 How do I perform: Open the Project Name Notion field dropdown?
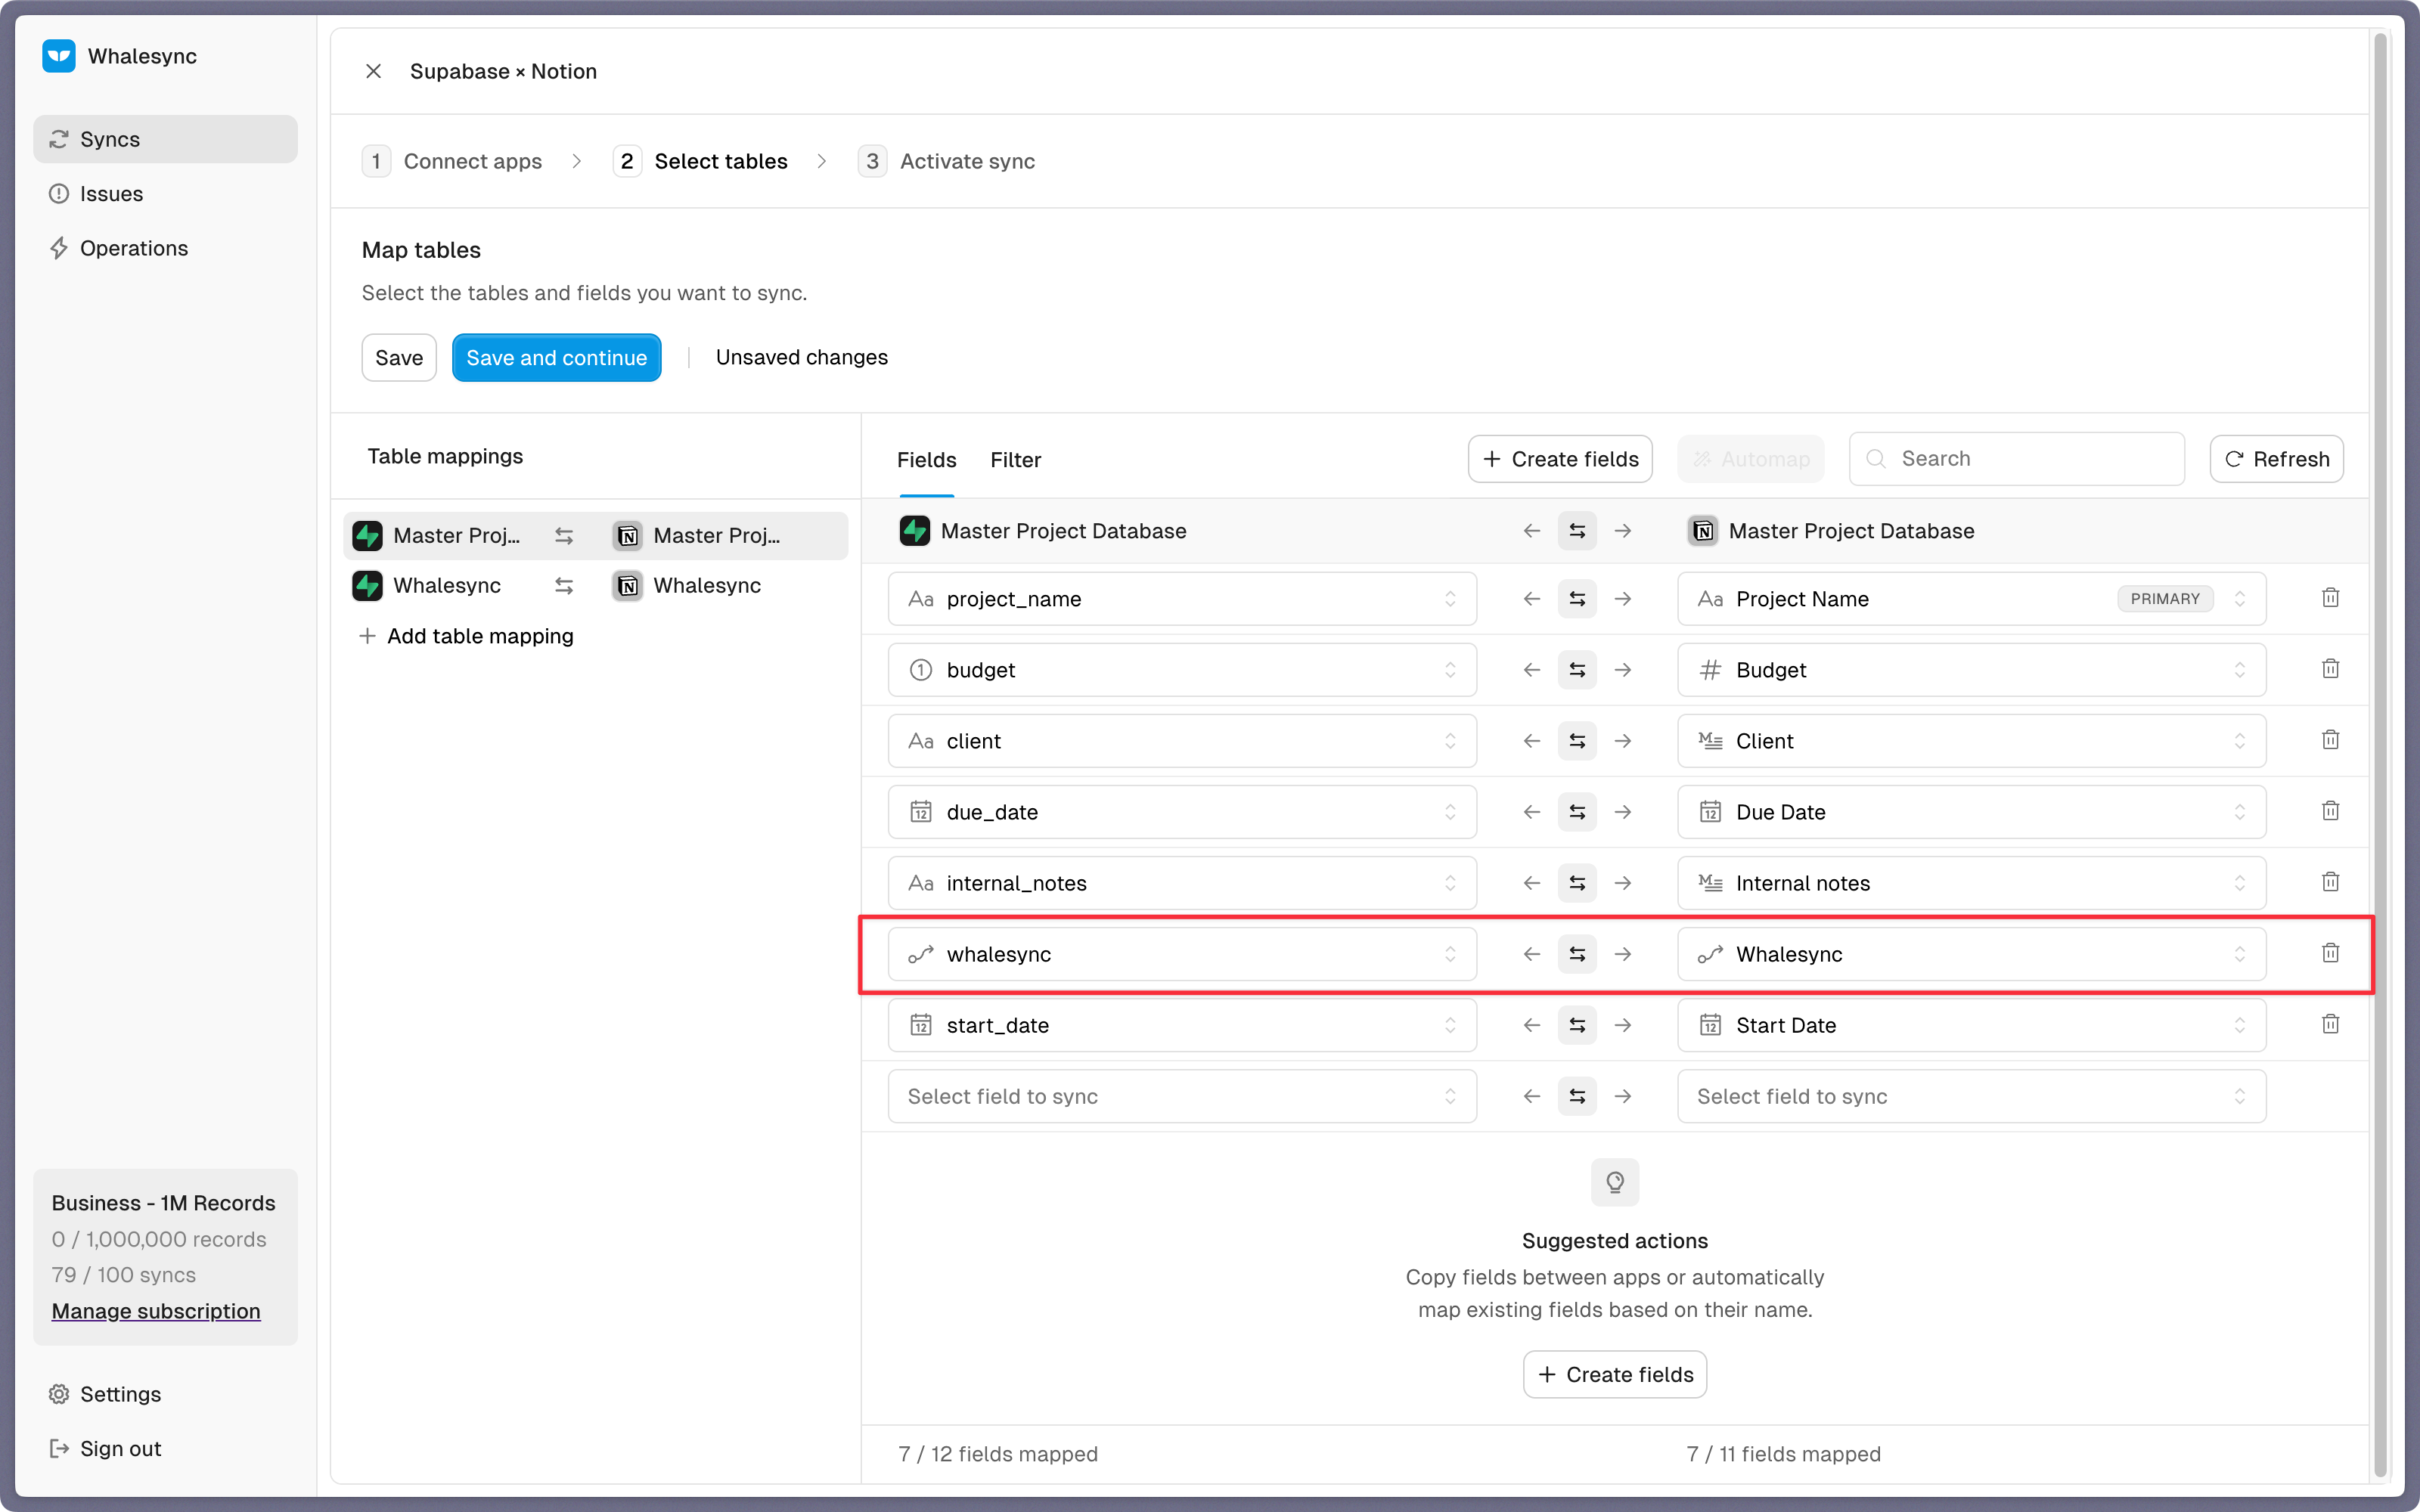click(1971, 599)
